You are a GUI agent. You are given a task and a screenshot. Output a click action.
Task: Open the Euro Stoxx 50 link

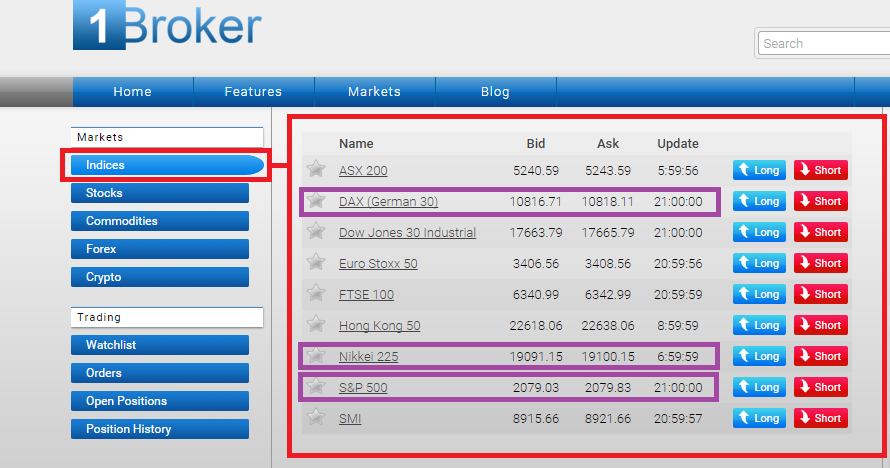(x=378, y=264)
